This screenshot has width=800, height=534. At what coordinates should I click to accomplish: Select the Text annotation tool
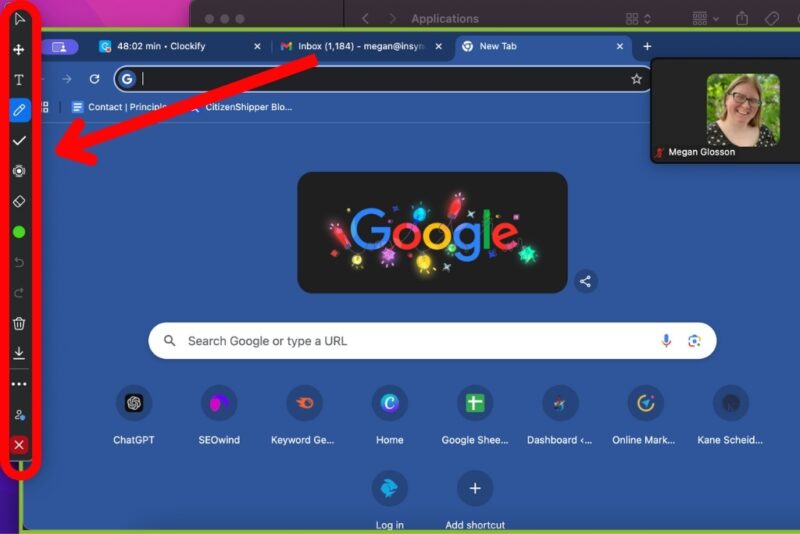click(x=19, y=80)
